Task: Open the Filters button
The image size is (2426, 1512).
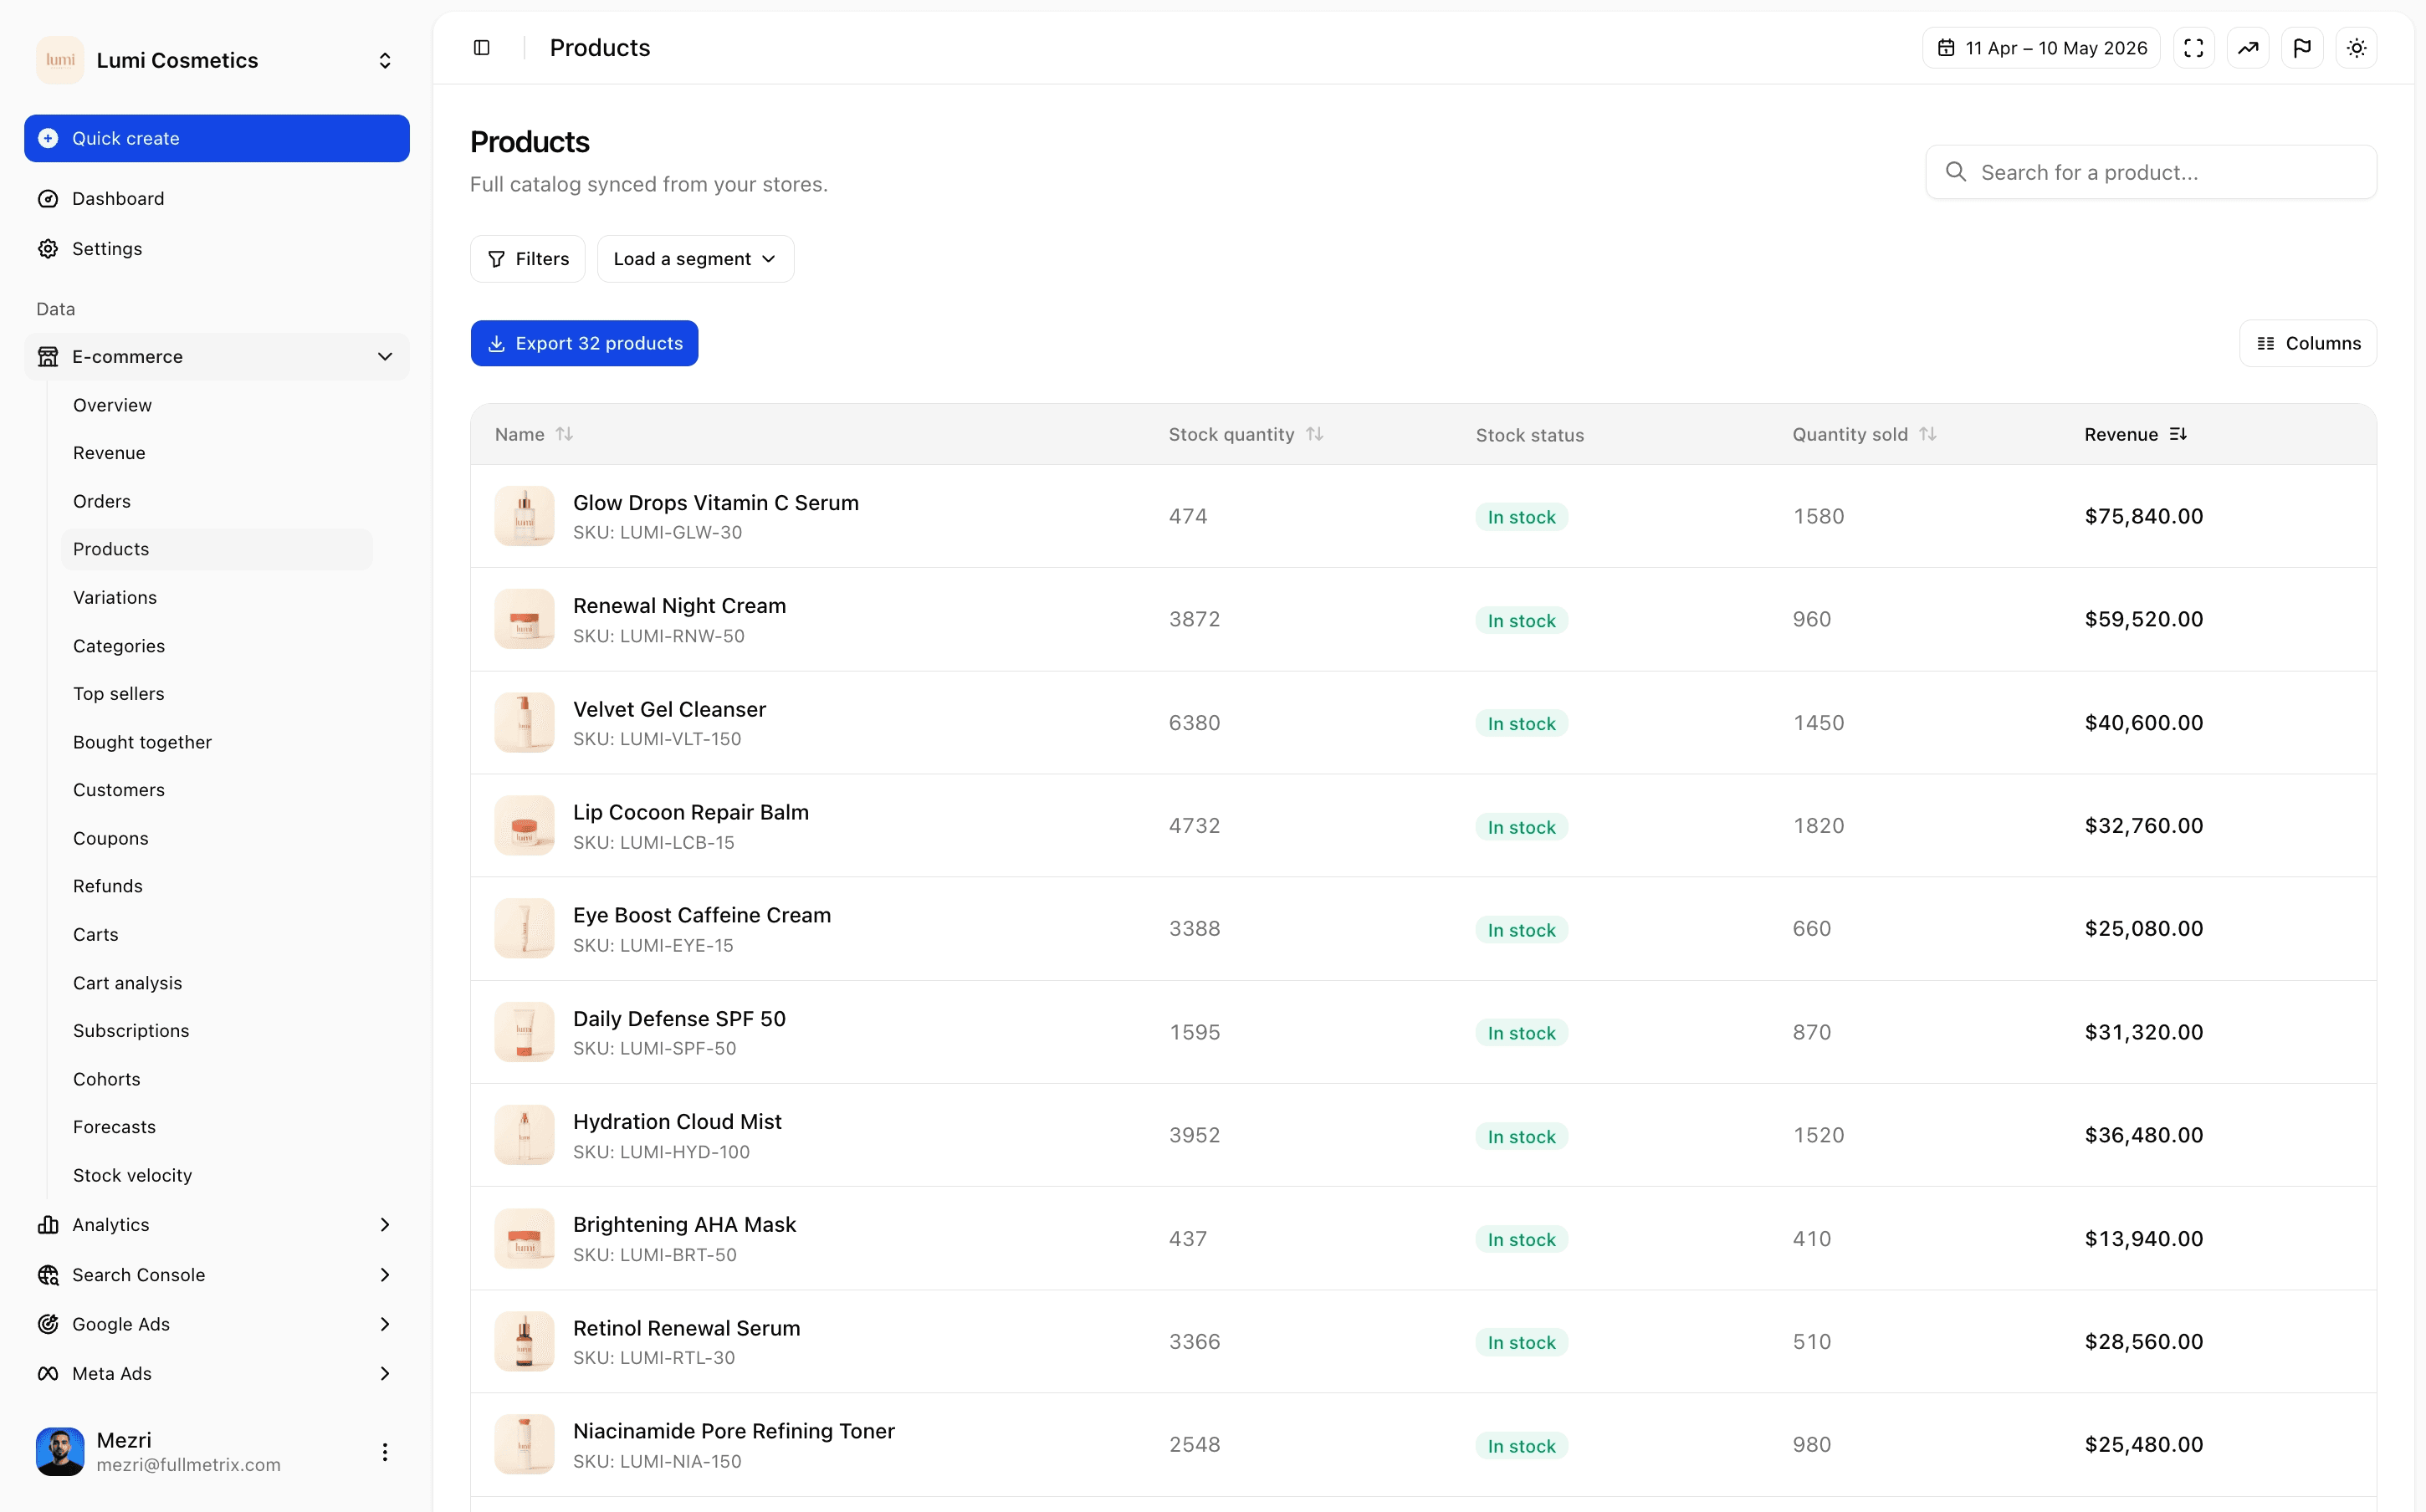Action: (528, 259)
